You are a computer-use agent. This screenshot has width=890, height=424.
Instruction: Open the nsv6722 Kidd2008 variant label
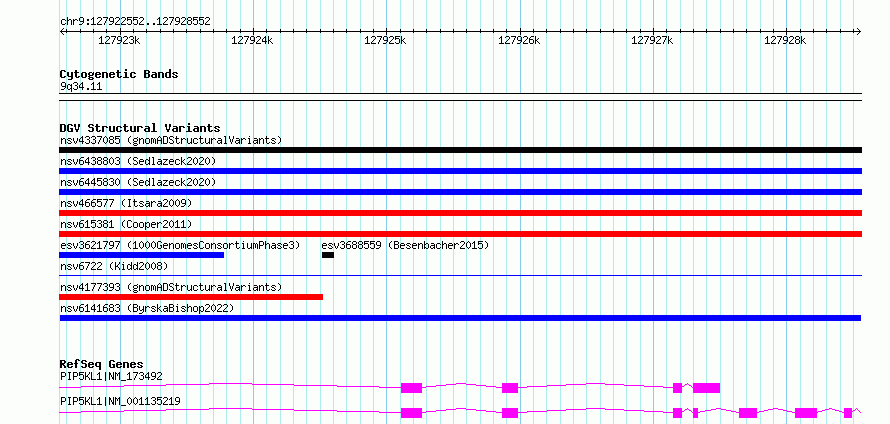point(114,266)
